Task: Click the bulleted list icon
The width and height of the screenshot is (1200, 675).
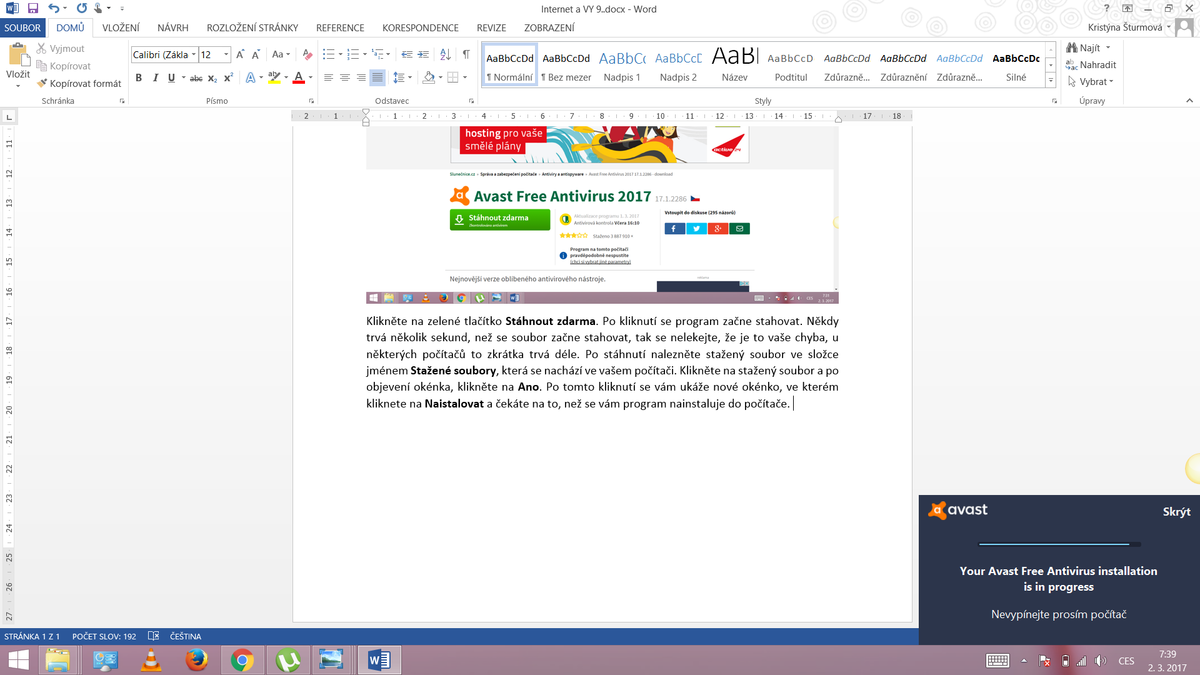Action: (329, 54)
